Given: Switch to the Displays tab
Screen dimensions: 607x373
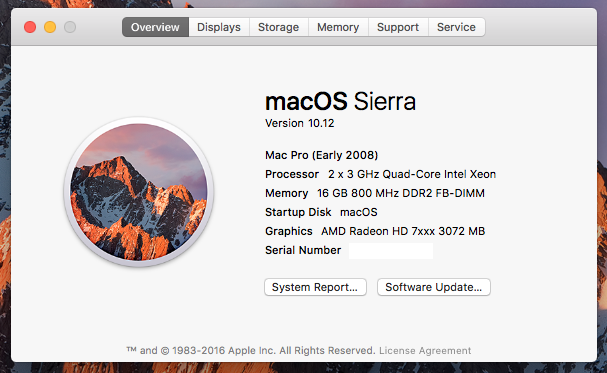Looking at the screenshot, I should (x=219, y=27).
